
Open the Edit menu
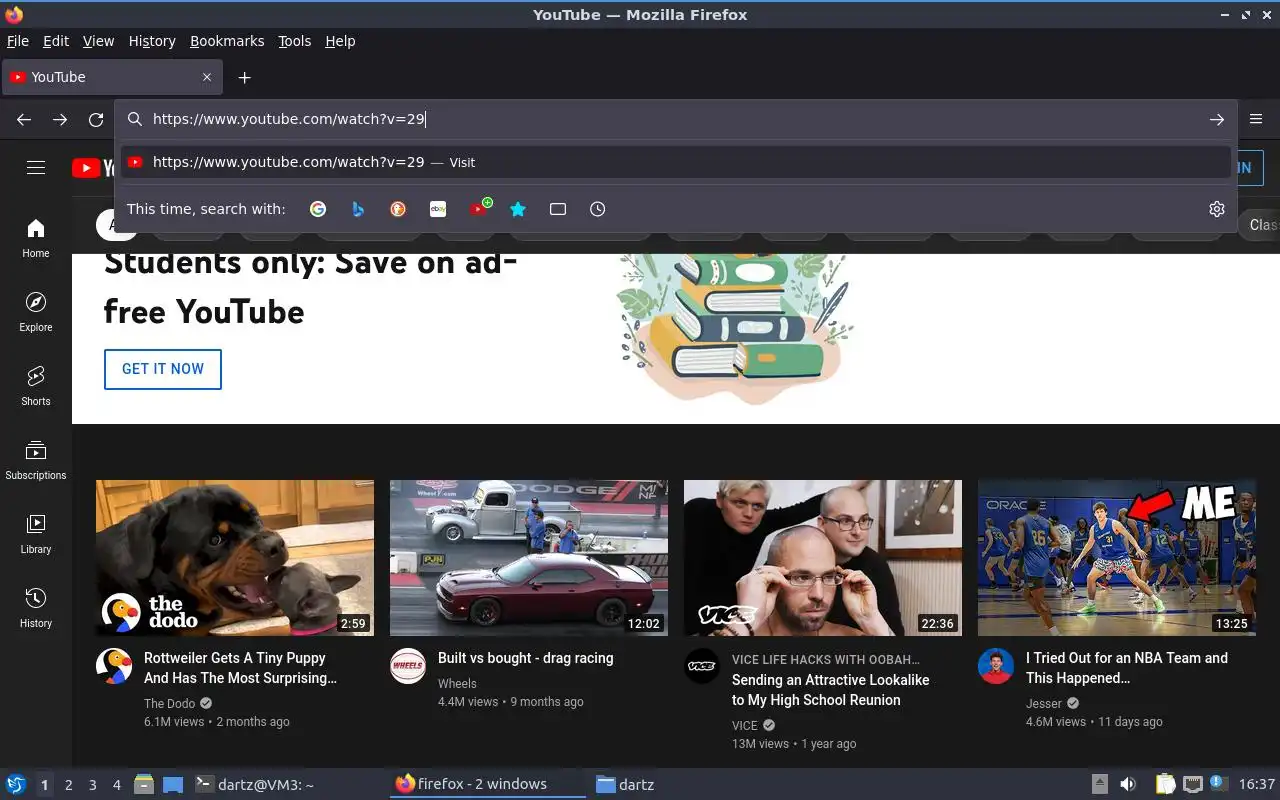tap(56, 41)
